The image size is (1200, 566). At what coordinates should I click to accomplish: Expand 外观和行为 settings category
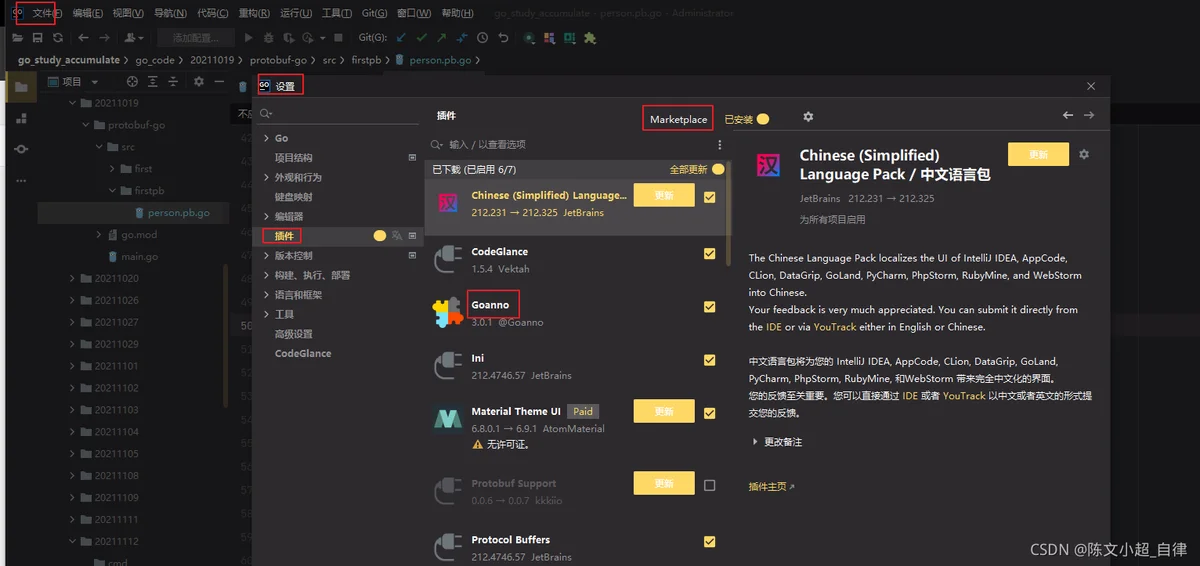click(x=266, y=177)
